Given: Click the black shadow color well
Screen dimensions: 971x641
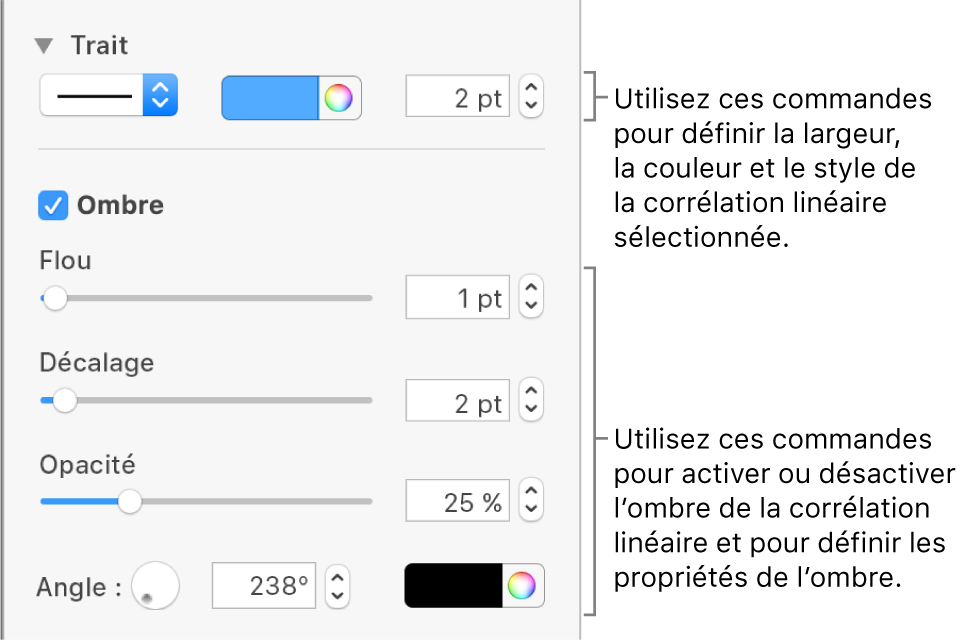Looking at the screenshot, I should [x=450, y=587].
